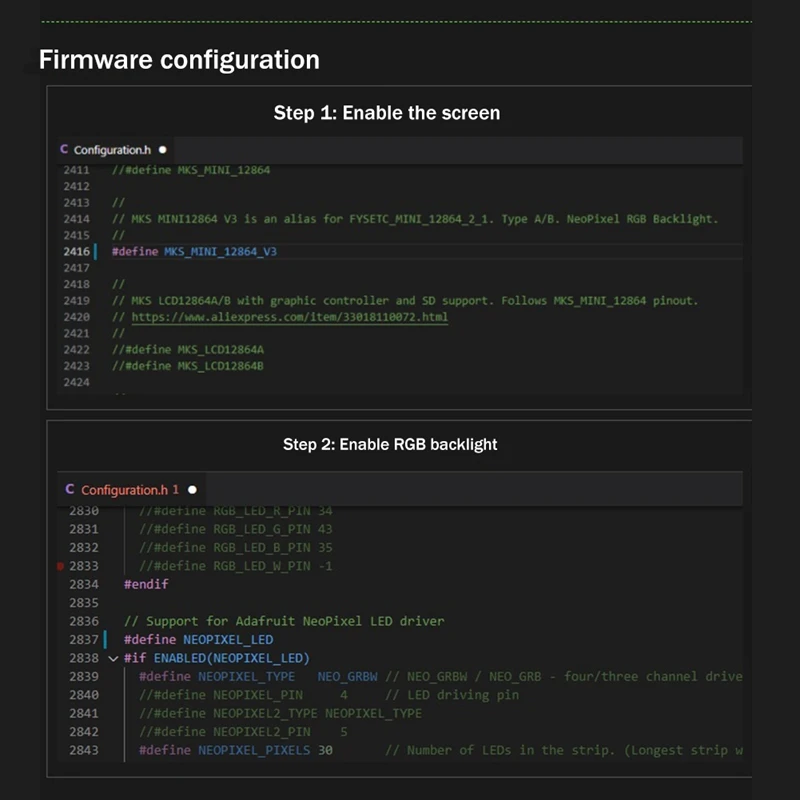The width and height of the screenshot is (800, 800).
Task: Click line number 2416 in the gutter
Action: tap(76, 252)
